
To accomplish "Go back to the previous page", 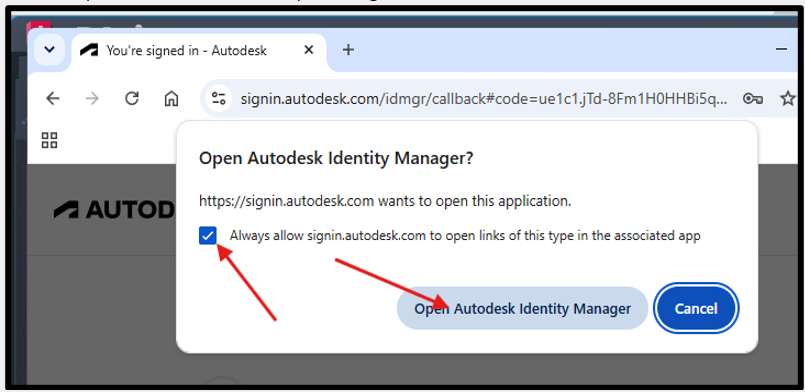I will [x=53, y=98].
